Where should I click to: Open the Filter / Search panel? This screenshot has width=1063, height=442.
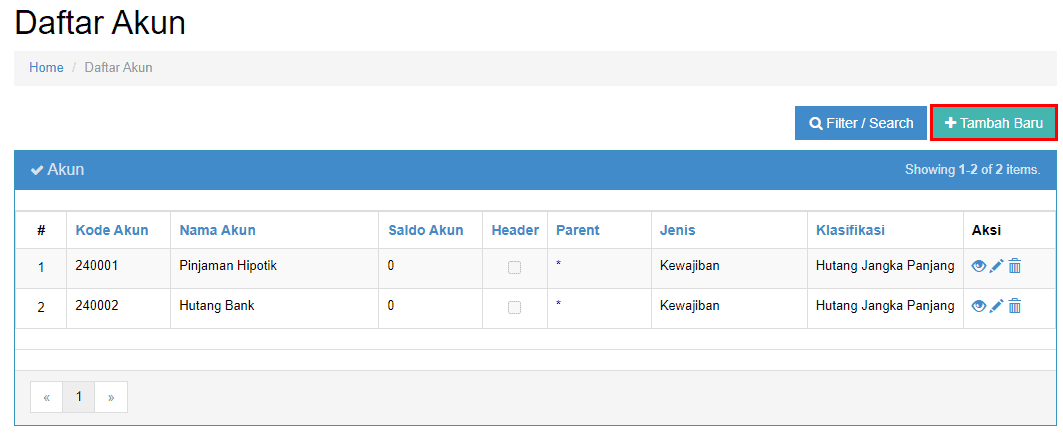861,123
